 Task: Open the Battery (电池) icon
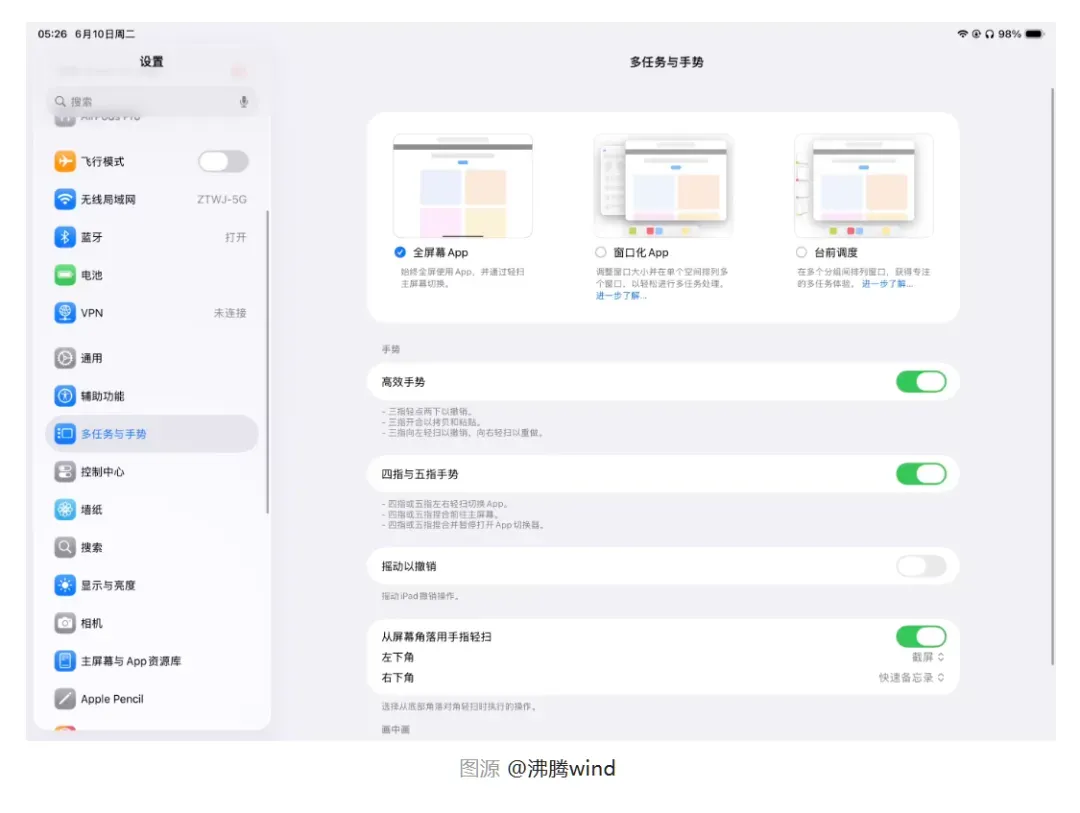tap(65, 275)
